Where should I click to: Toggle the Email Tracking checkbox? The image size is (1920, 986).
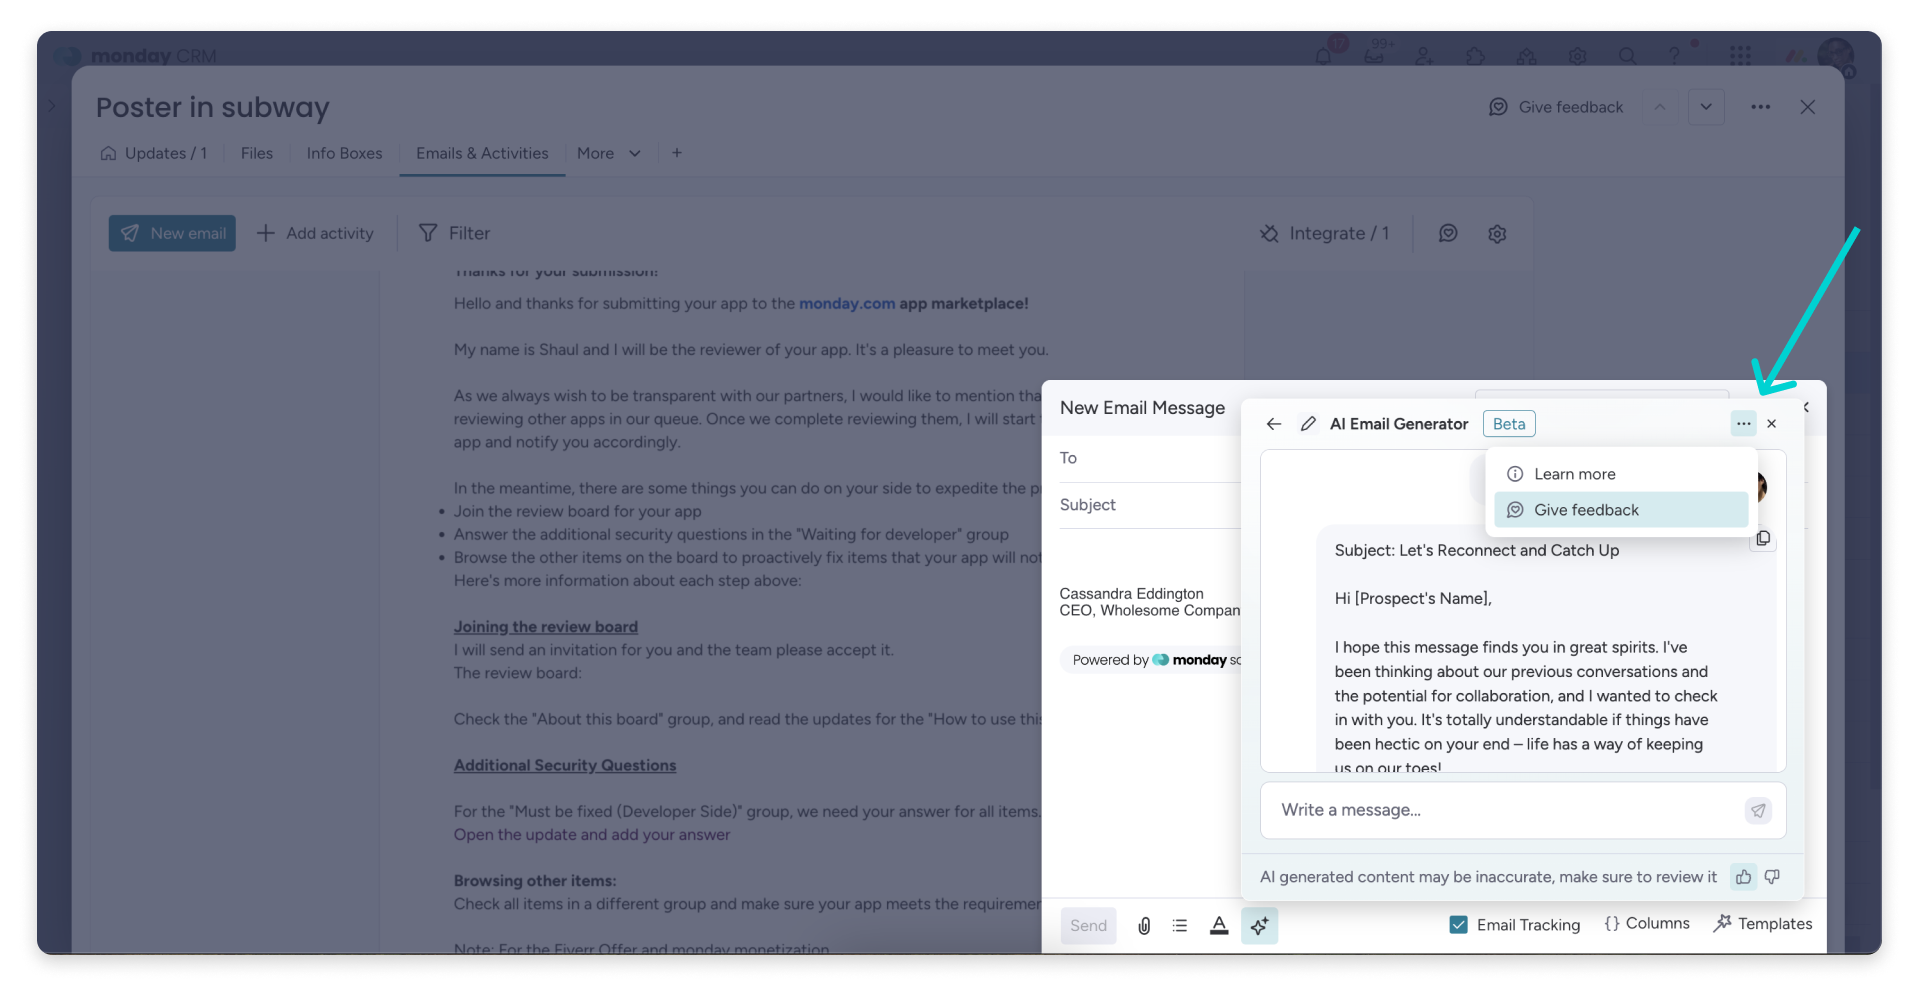1458,925
